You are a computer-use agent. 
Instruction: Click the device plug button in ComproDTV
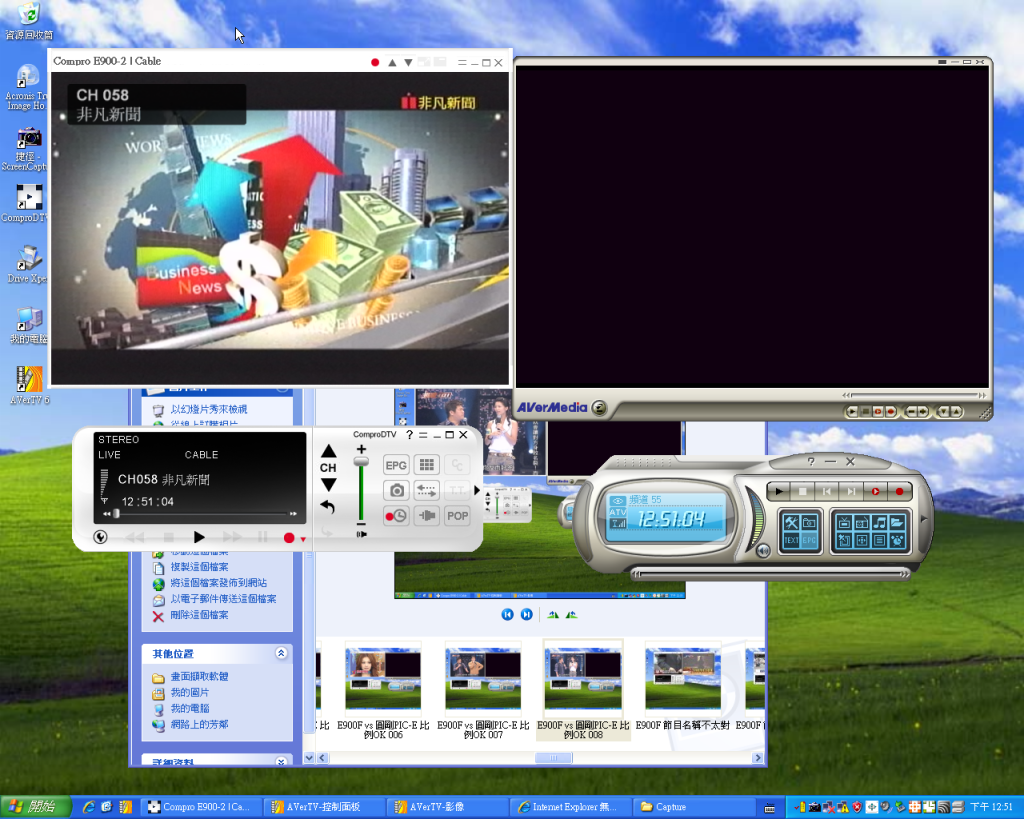[426, 516]
